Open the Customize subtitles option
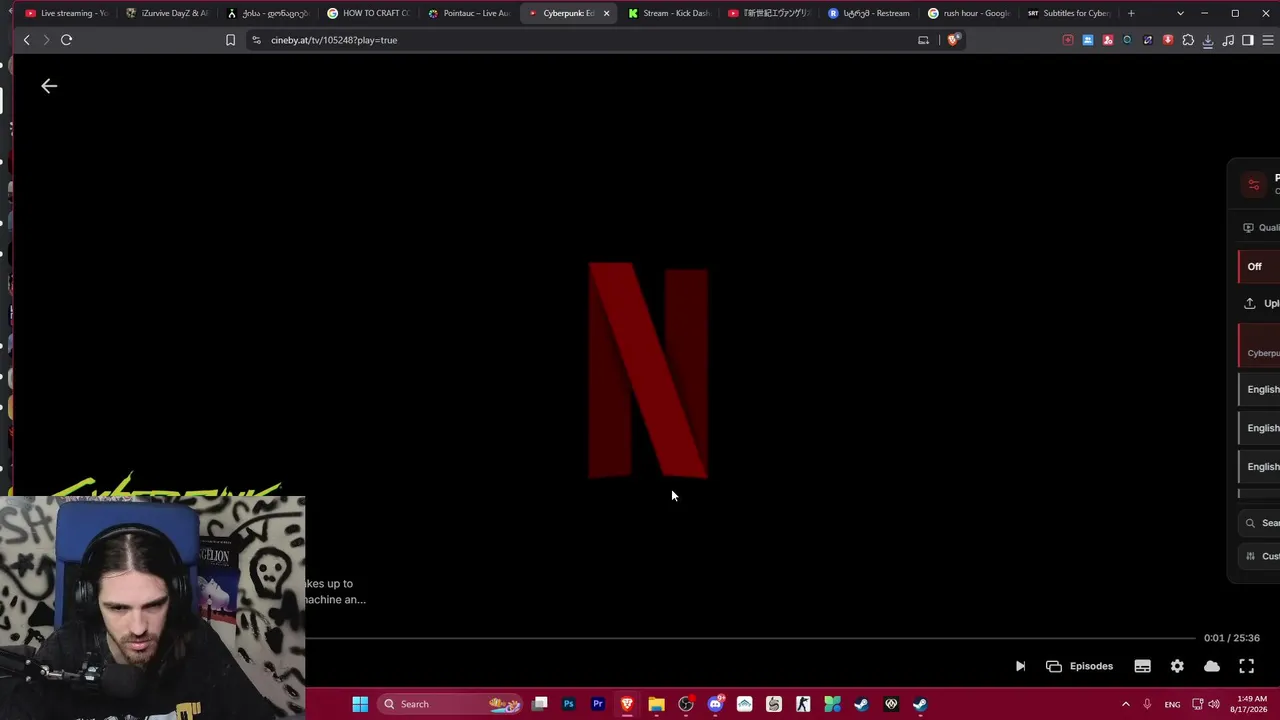This screenshot has width=1280, height=720. (1260, 556)
